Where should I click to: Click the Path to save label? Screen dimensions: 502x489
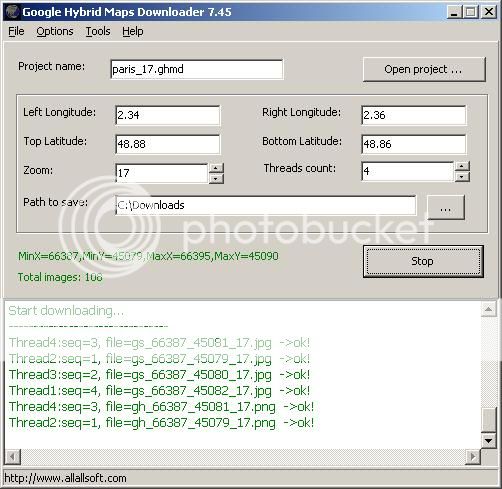pos(55,202)
